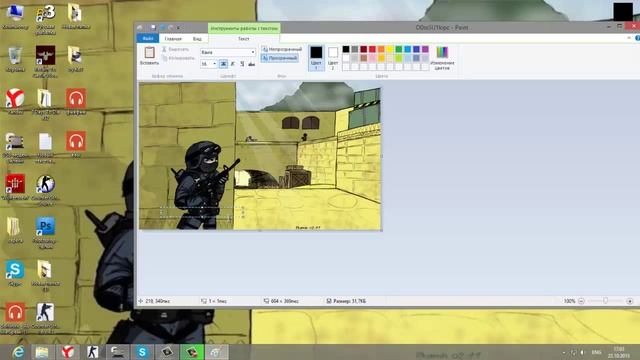Image resolution: width=640 pixels, height=360 pixels.
Task: Open Counter-Strike in taskbar
Action: [x=93, y=352]
